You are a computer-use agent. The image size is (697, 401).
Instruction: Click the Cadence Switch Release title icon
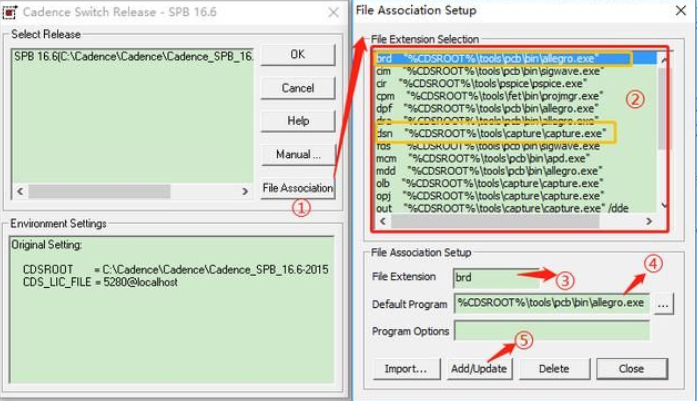coord(10,12)
